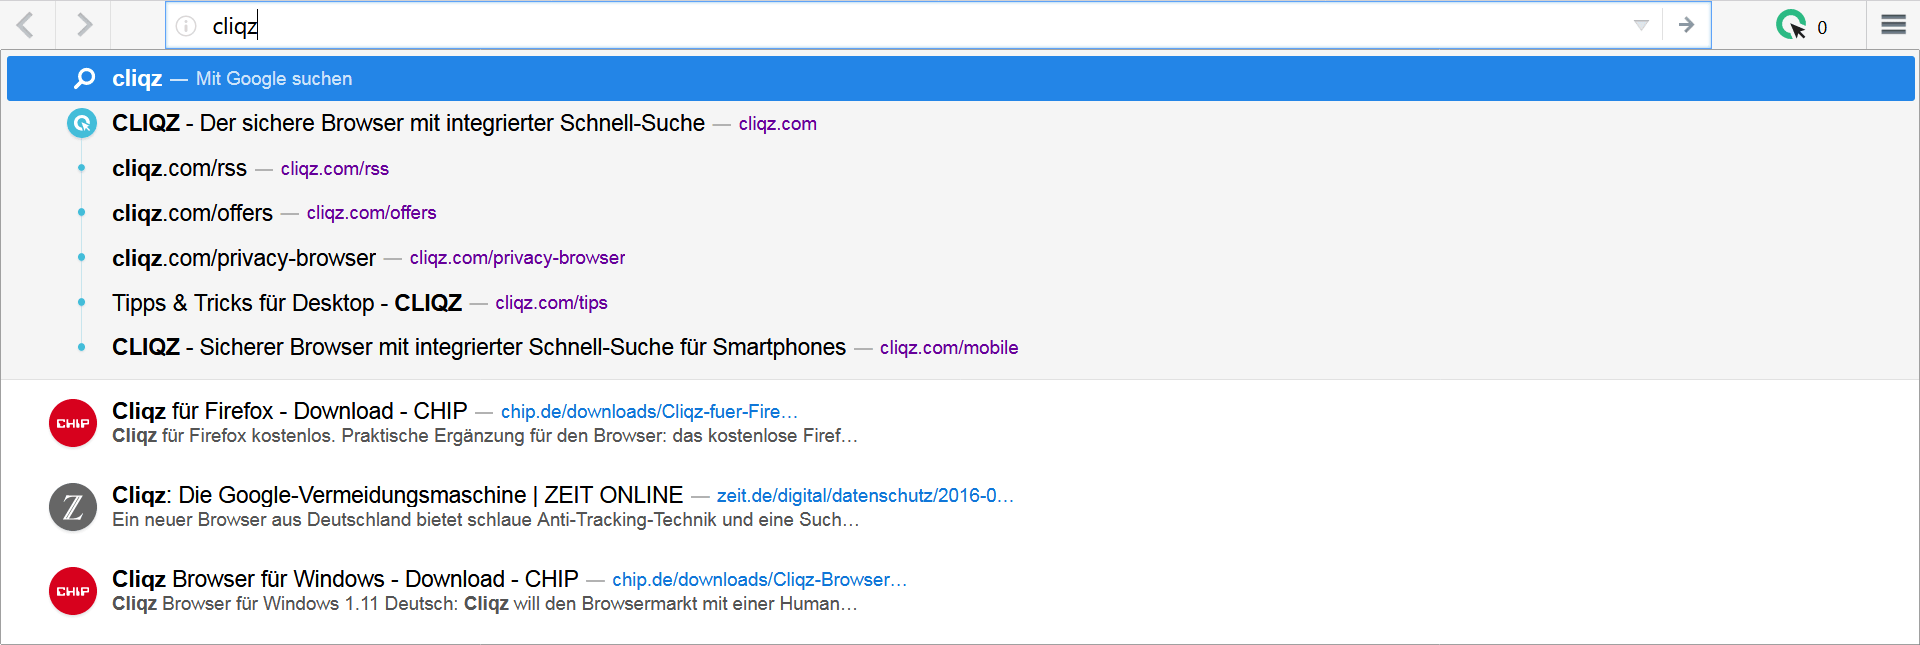
Task: Click CHIP logo beside Cliqz für Firefox
Action: coord(73,423)
